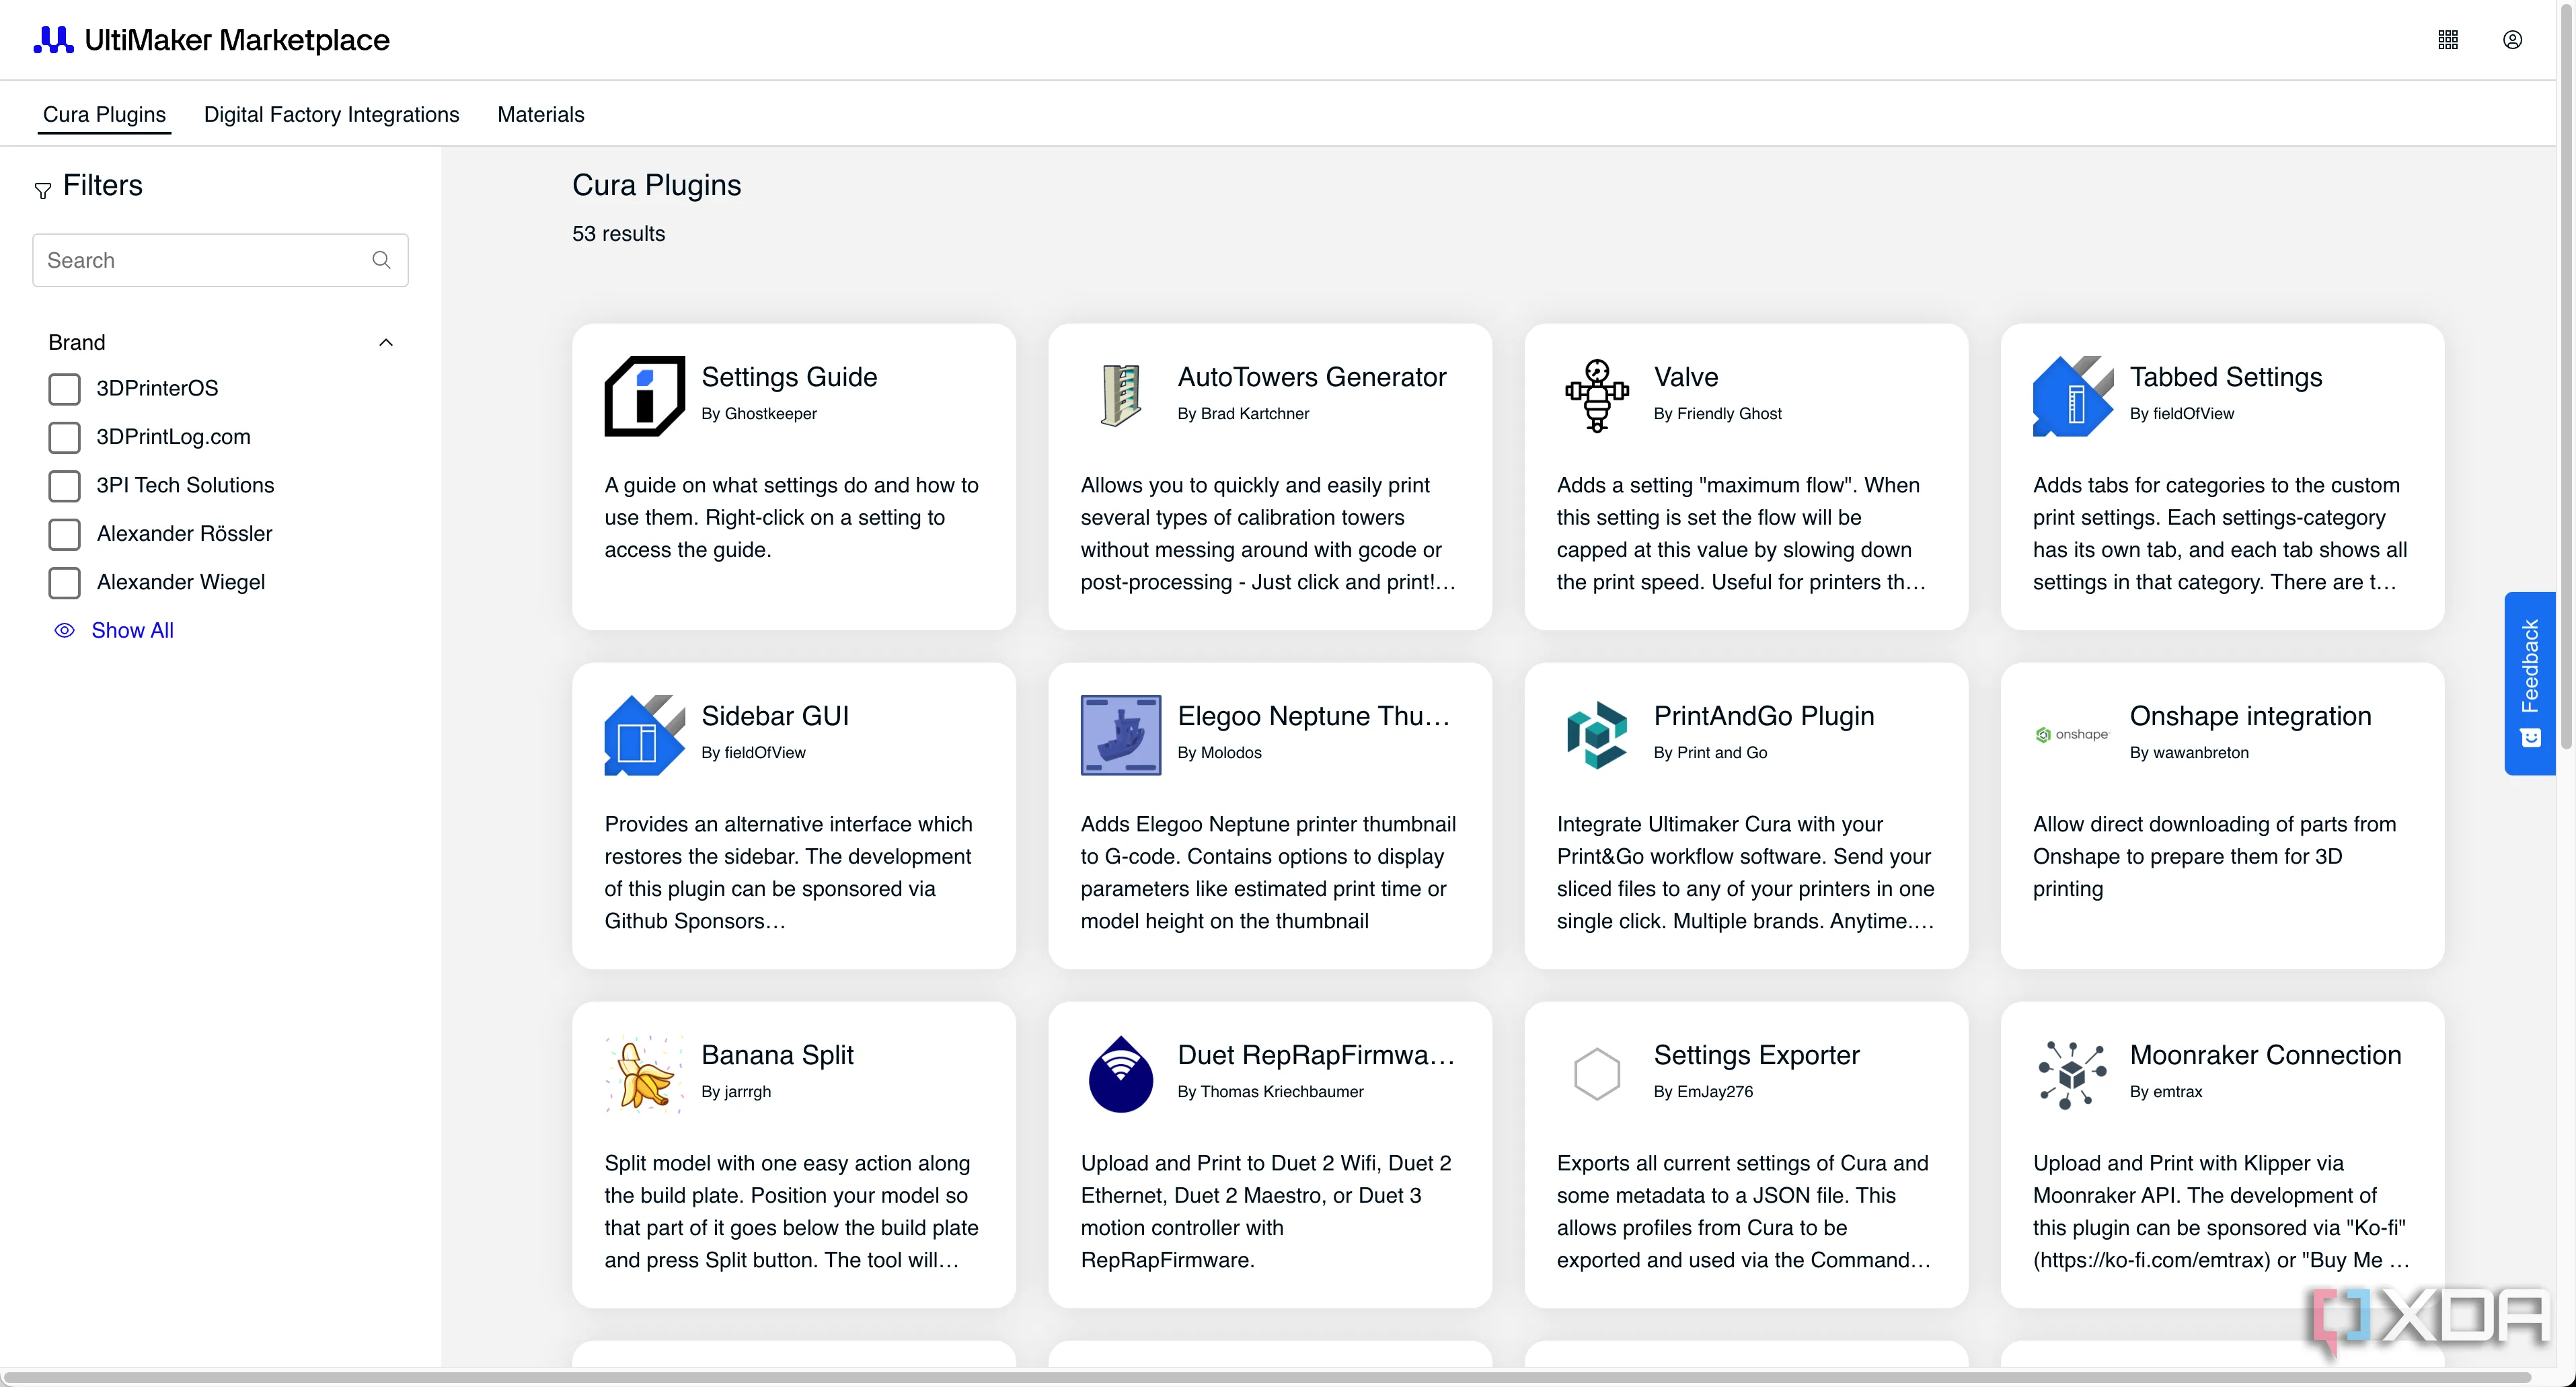The image size is (2576, 1387).
Task: Click the Valve plugin icon
Action: (1597, 396)
